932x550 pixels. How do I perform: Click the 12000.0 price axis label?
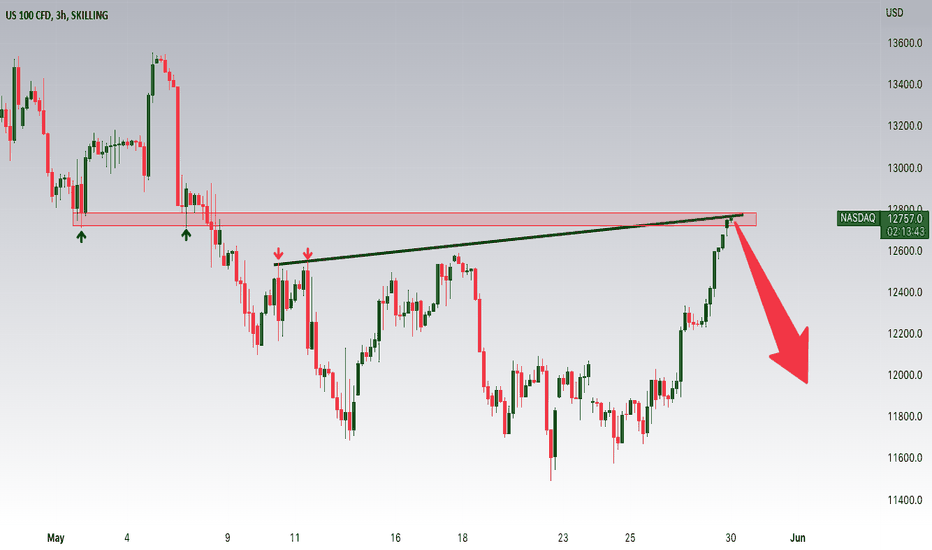[x=905, y=375]
